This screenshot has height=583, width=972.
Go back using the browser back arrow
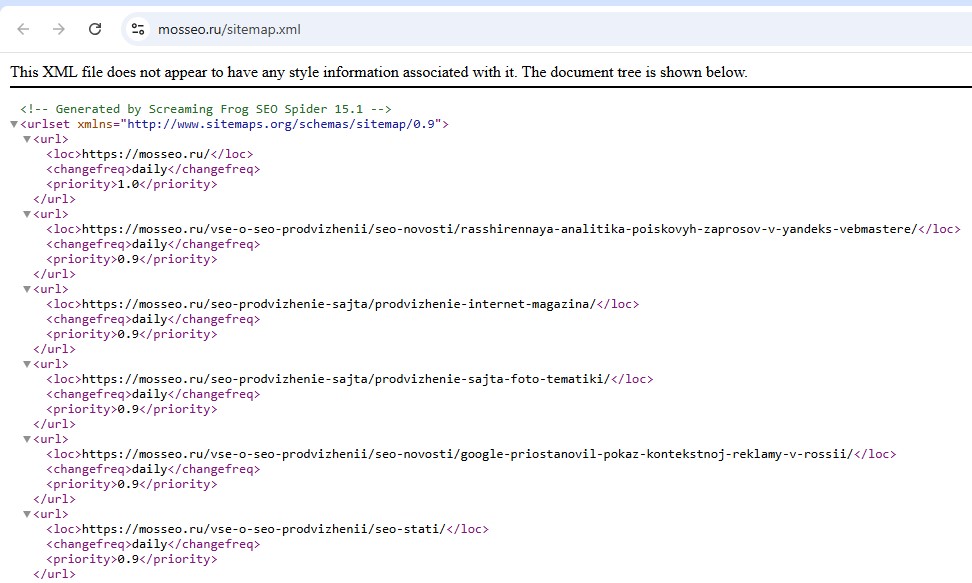[24, 29]
